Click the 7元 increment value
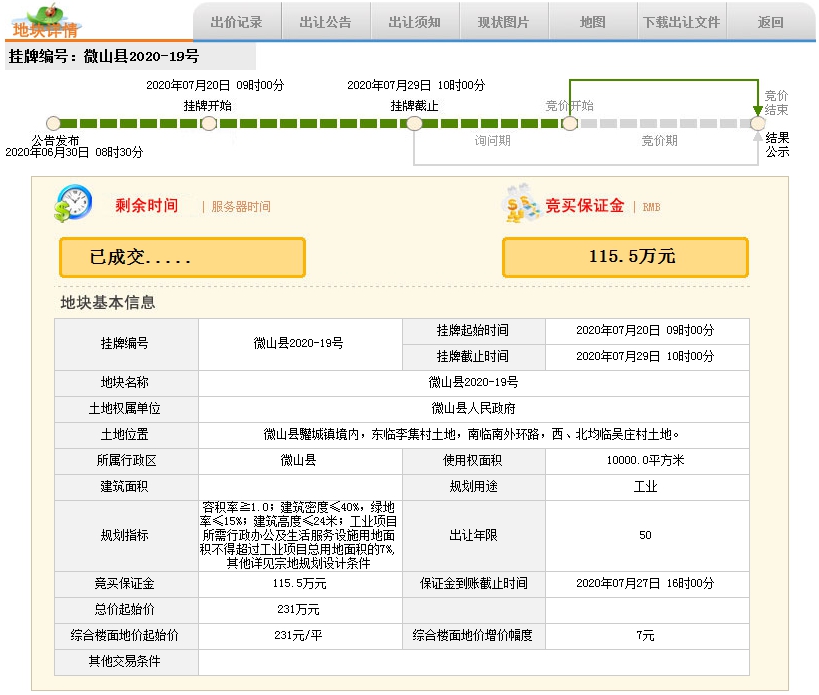 646,635
